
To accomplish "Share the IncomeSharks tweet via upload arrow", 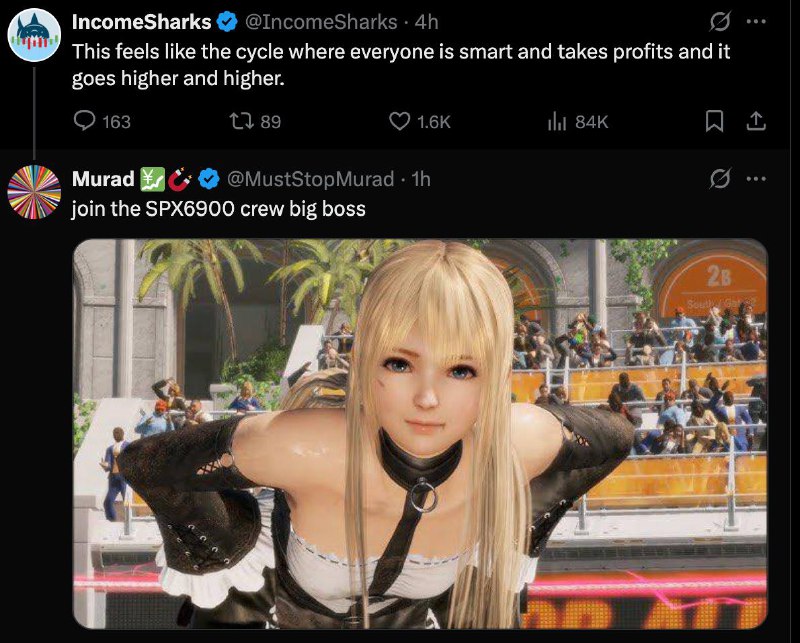I will coord(756,121).
